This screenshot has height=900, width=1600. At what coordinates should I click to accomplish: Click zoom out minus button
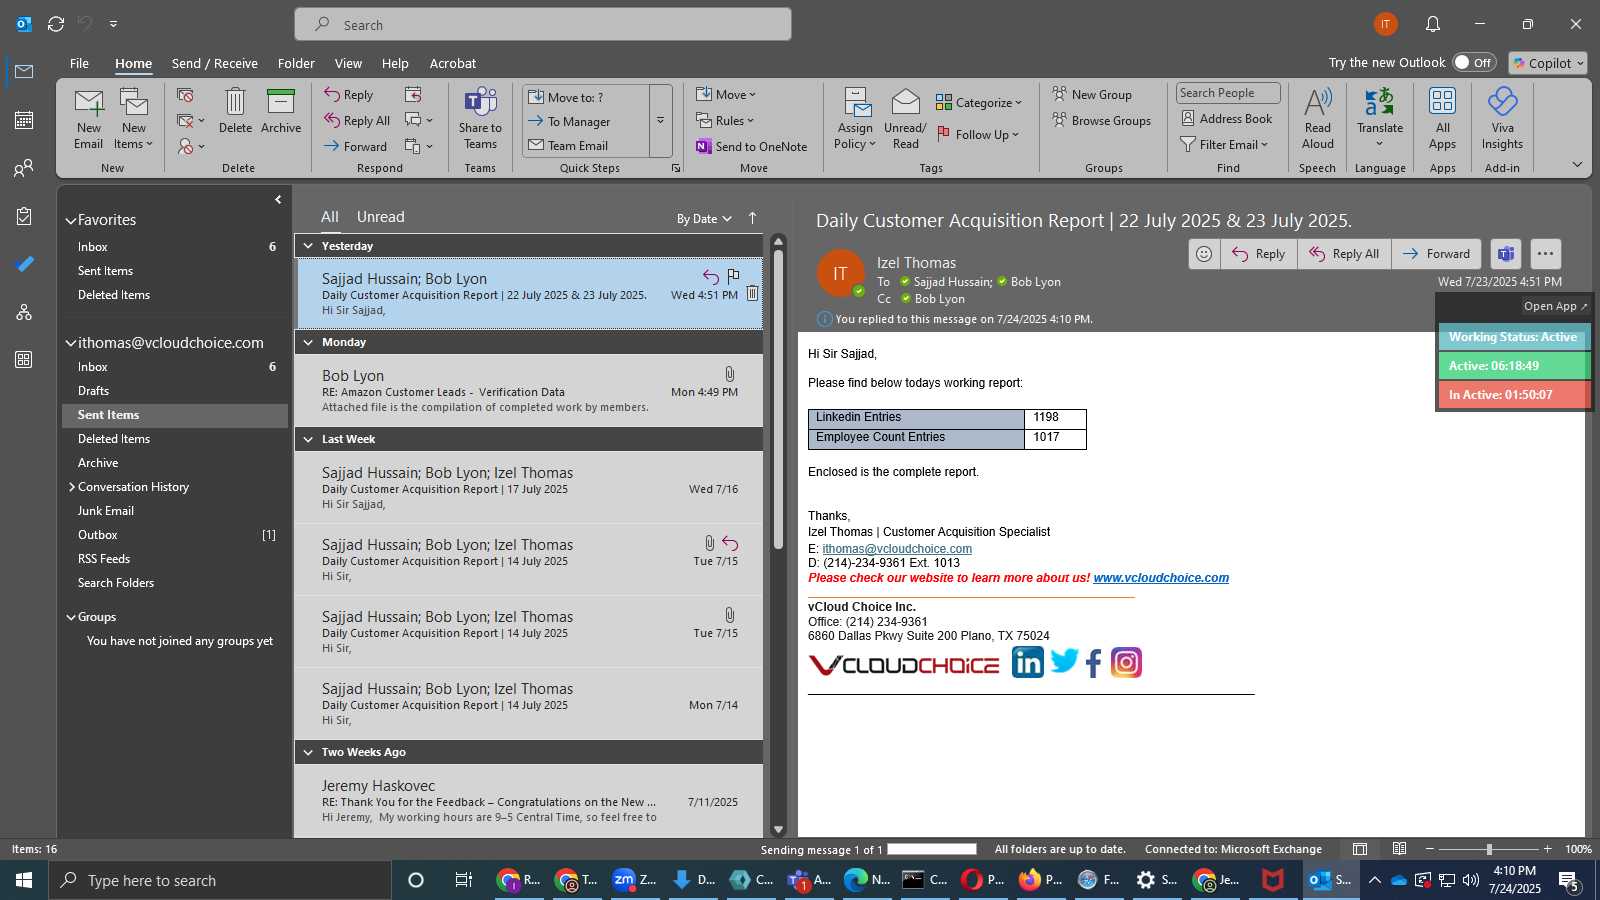(1430, 849)
